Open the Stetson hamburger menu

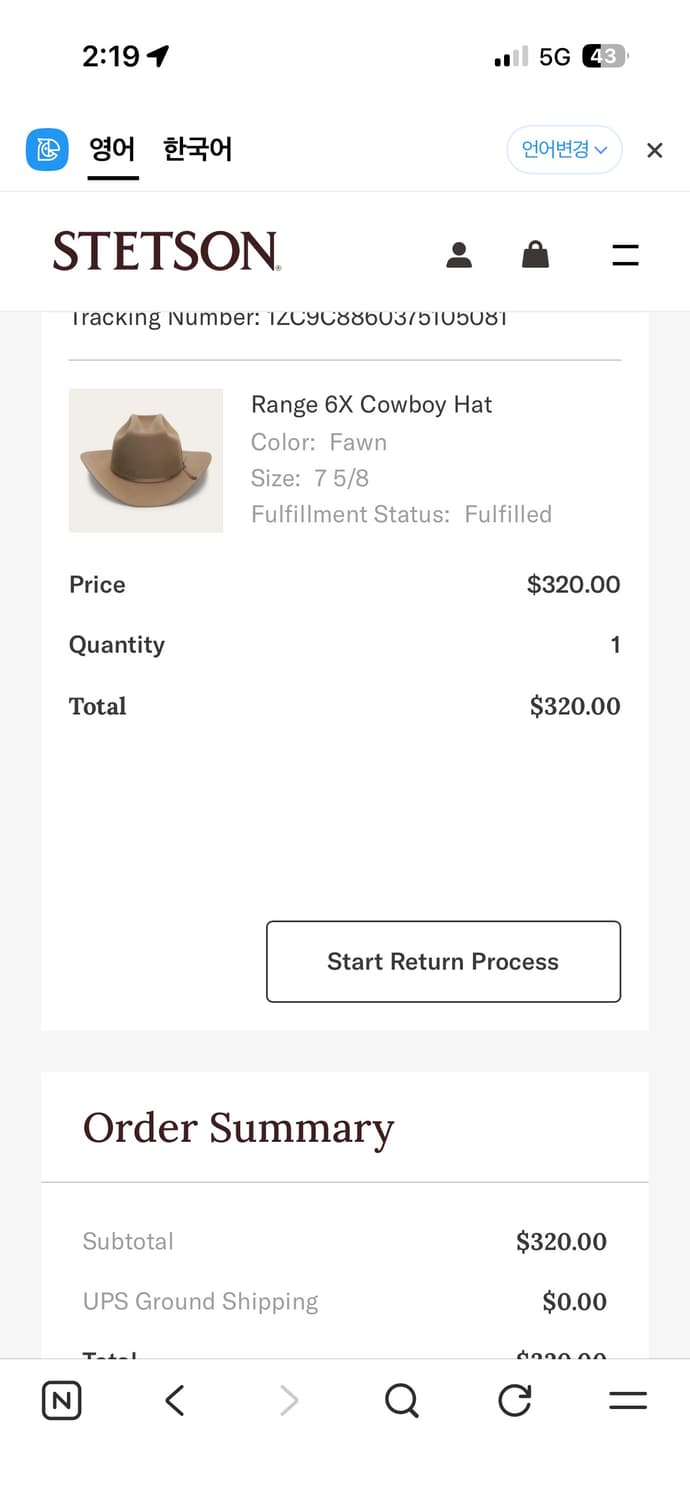click(x=625, y=255)
